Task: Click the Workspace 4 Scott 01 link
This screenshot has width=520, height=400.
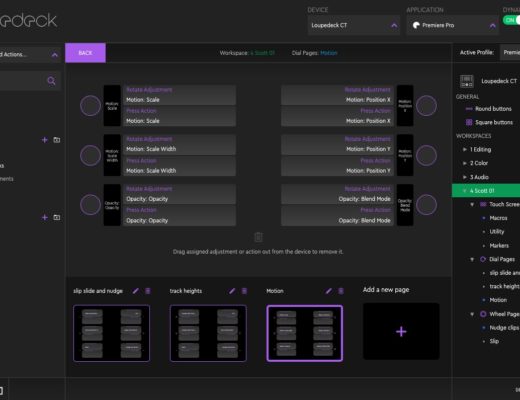Action: pyautogui.click(x=263, y=53)
